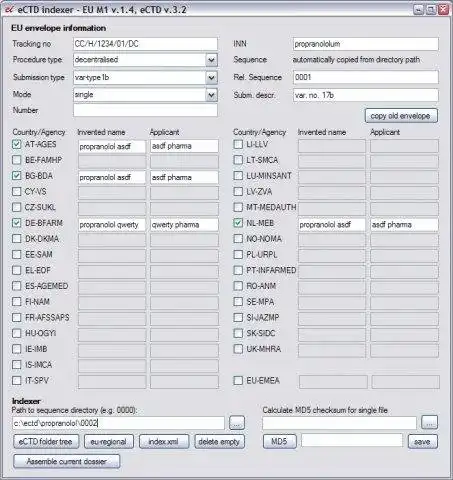This screenshot has width=453, height=480.
Task: Click the save checksum button
Action: [422, 442]
